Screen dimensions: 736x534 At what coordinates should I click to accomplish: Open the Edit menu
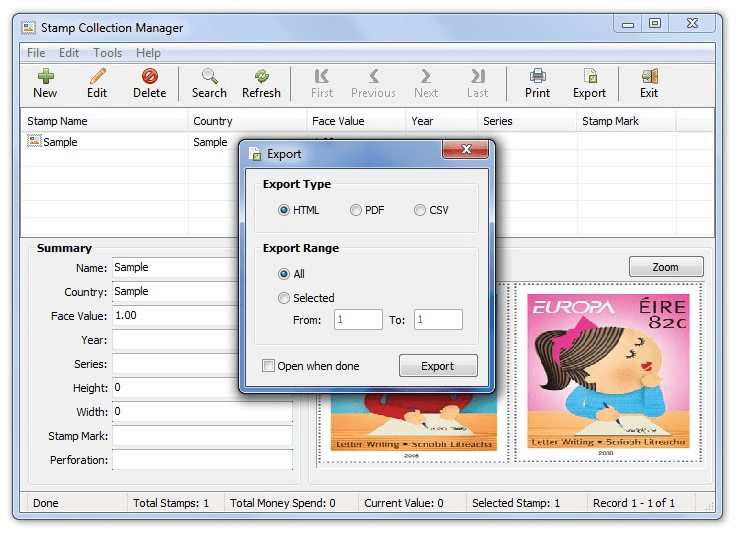[69, 53]
